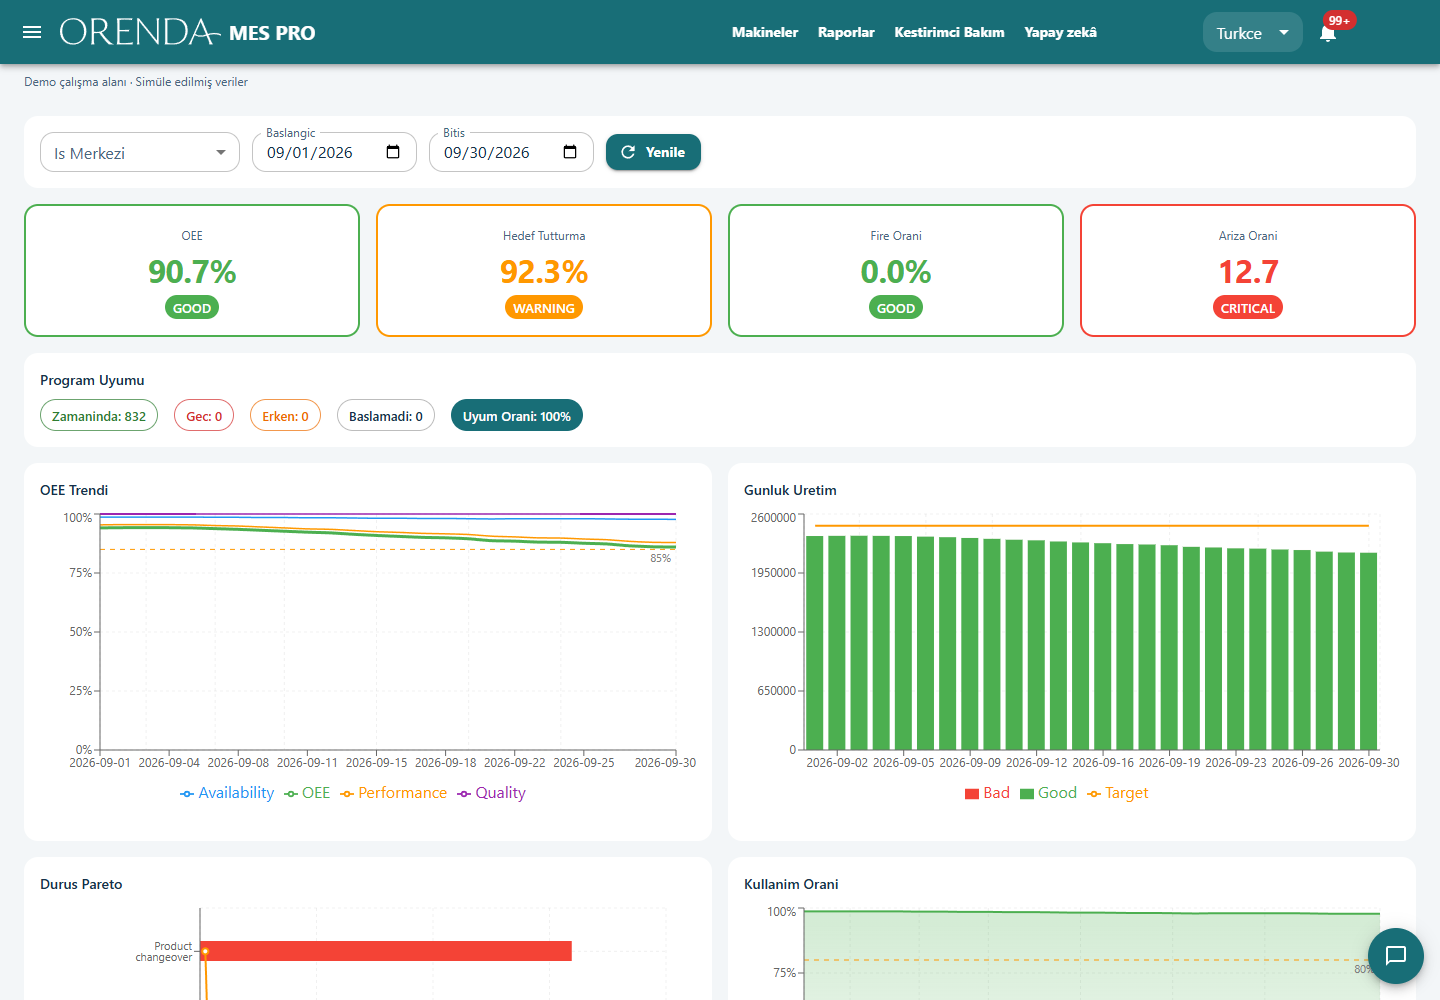Toggle Bad series in Gunluk Uretim legend
Image resolution: width=1440 pixels, height=1000 pixels.
pos(987,793)
